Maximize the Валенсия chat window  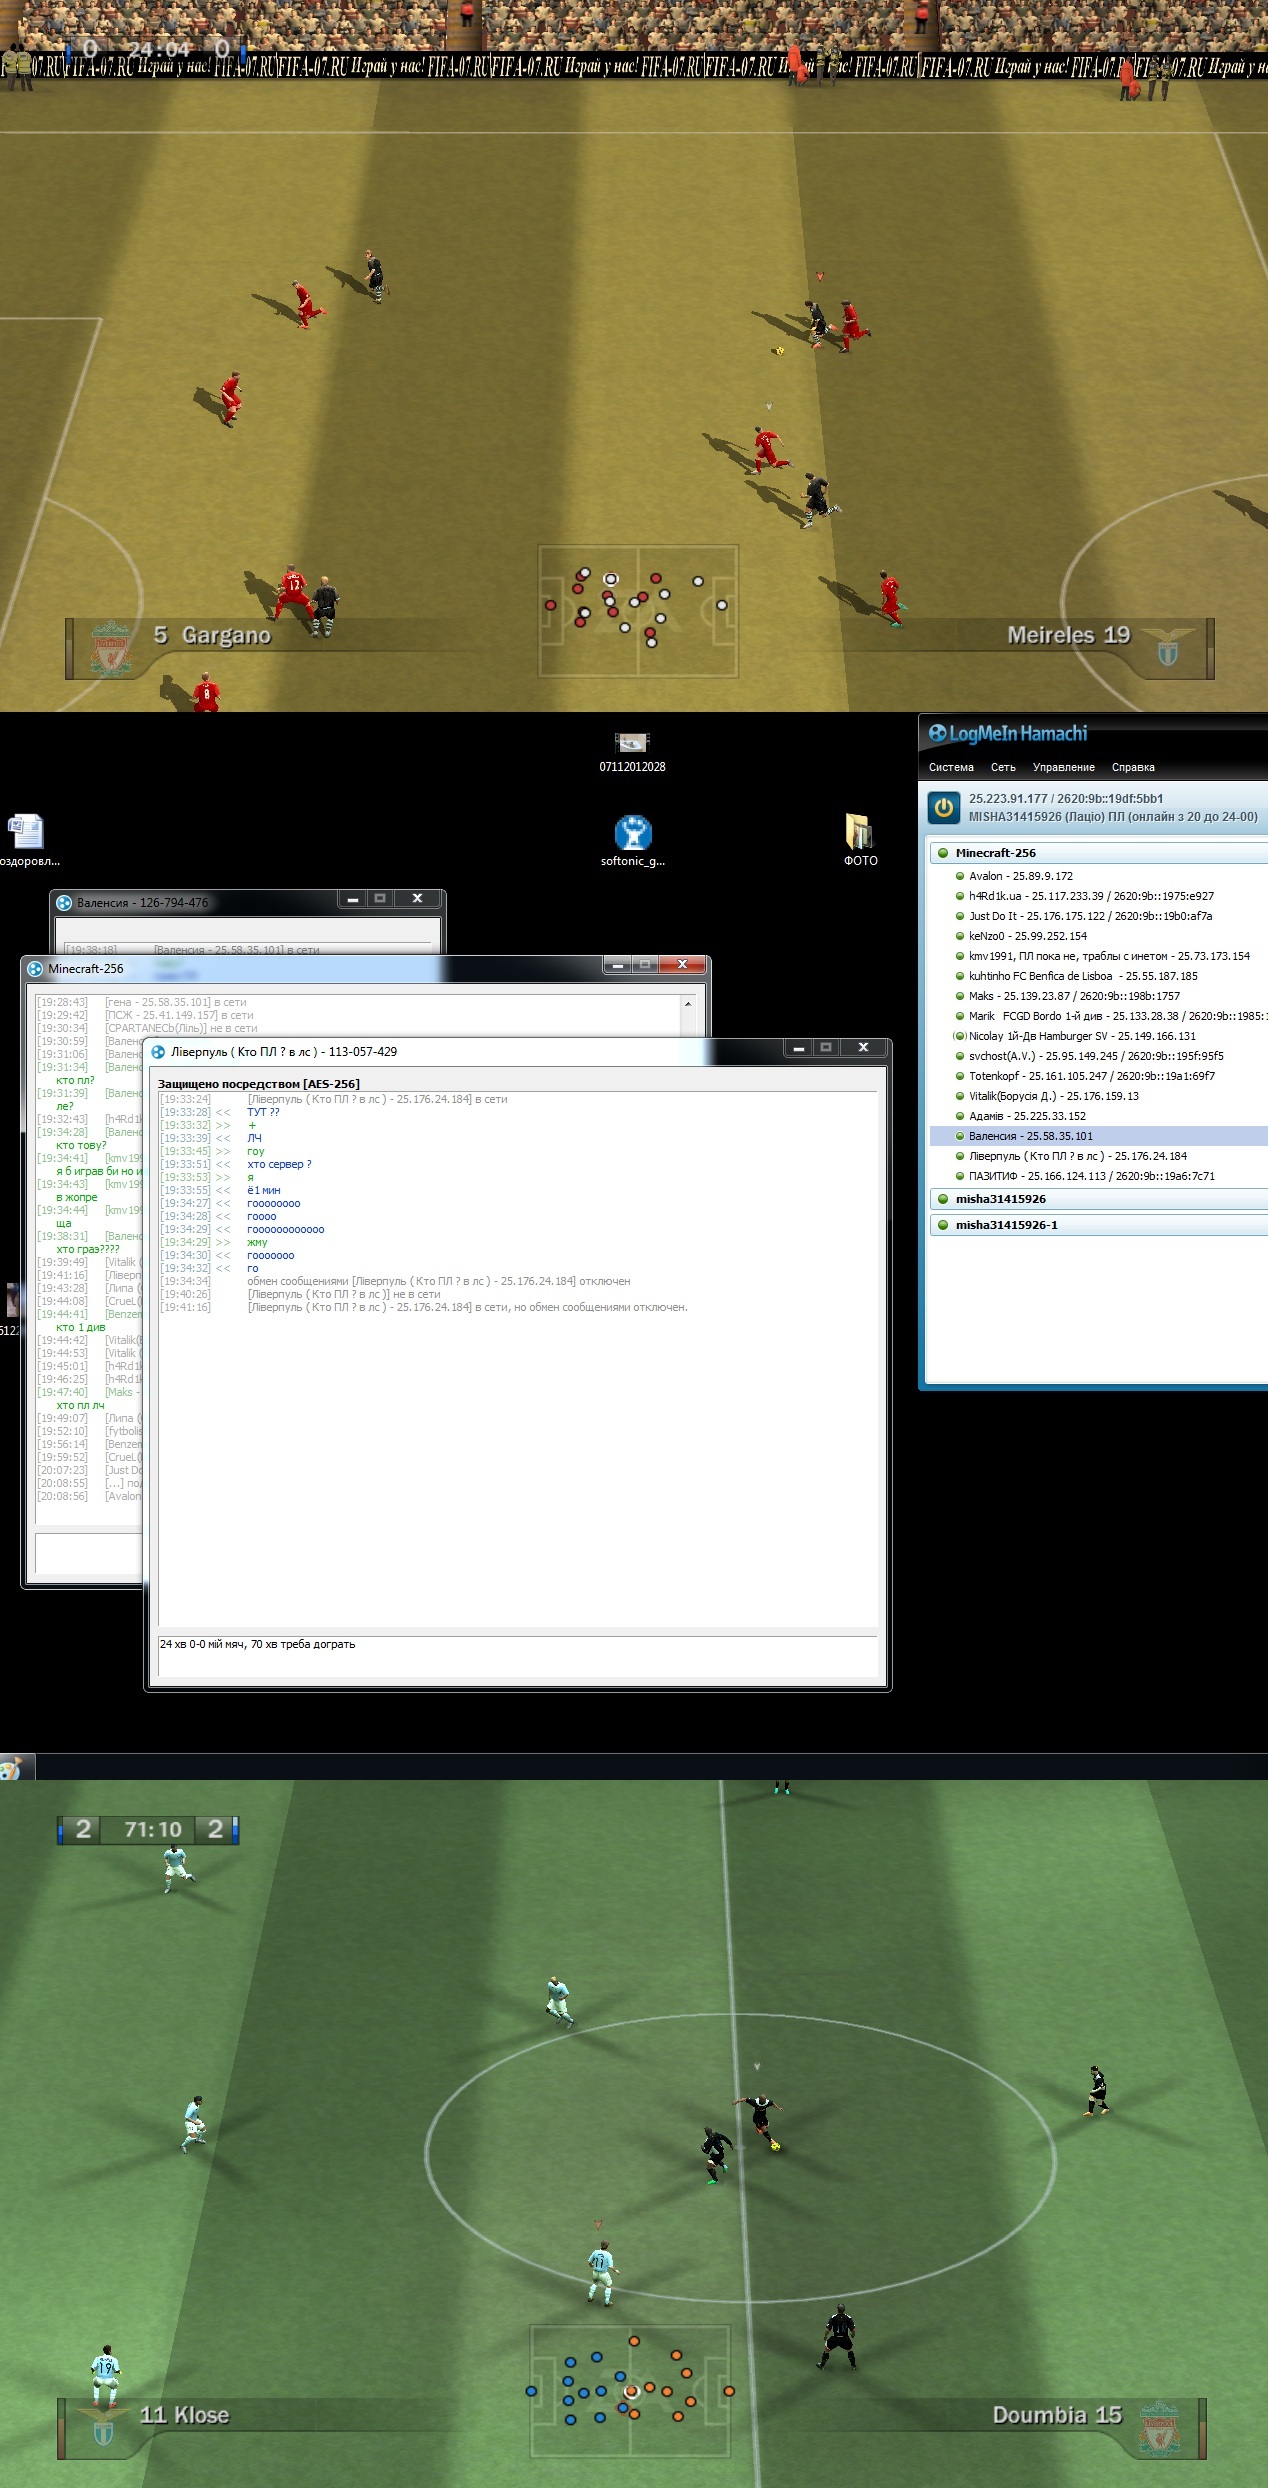[380, 898]
